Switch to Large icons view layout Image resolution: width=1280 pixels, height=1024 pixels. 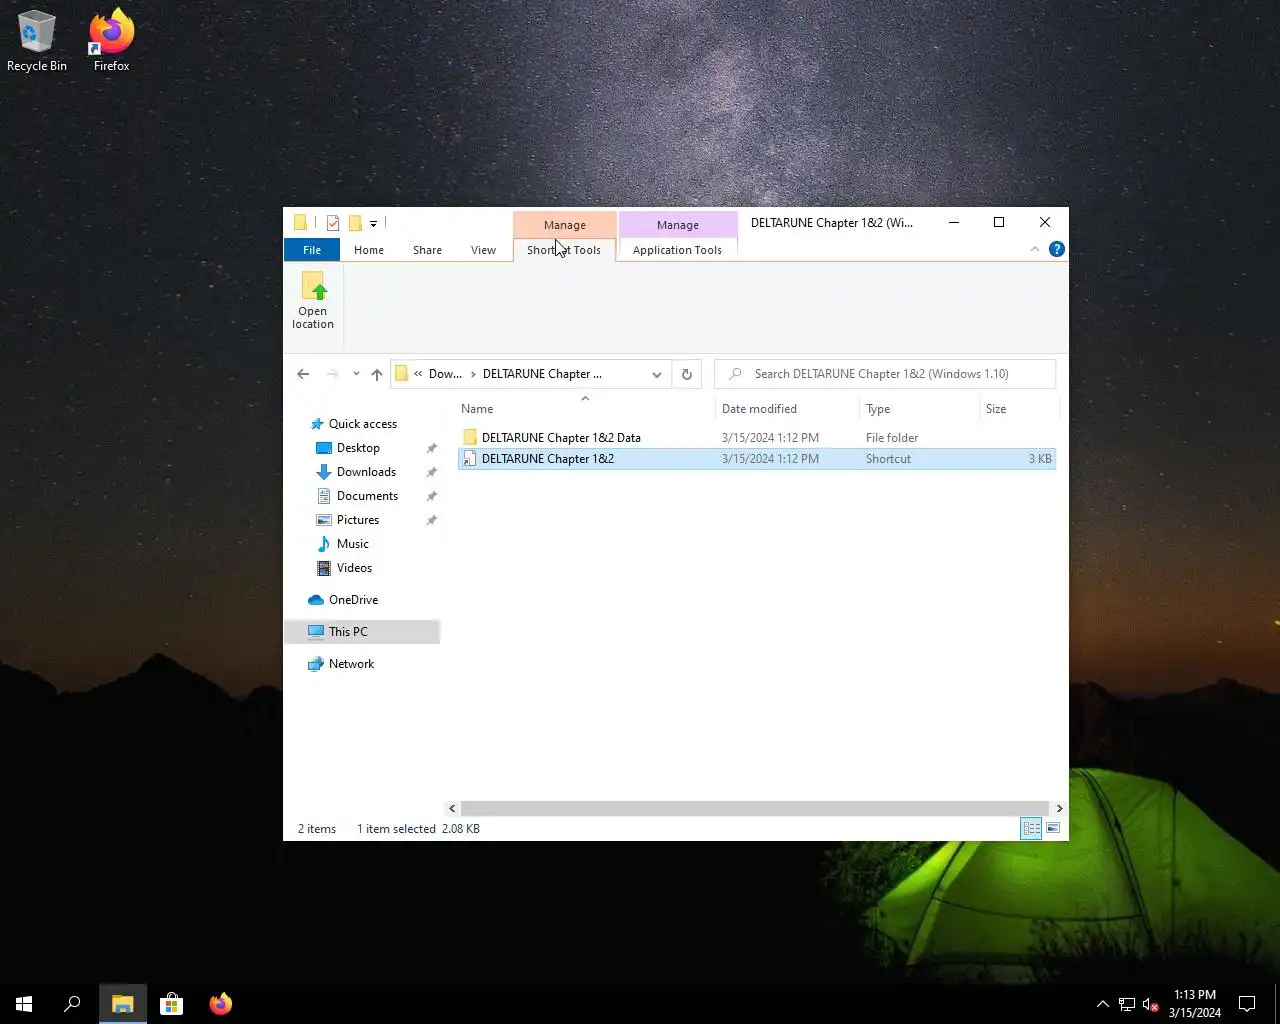pyautogui.click(x=1053, y=828)
